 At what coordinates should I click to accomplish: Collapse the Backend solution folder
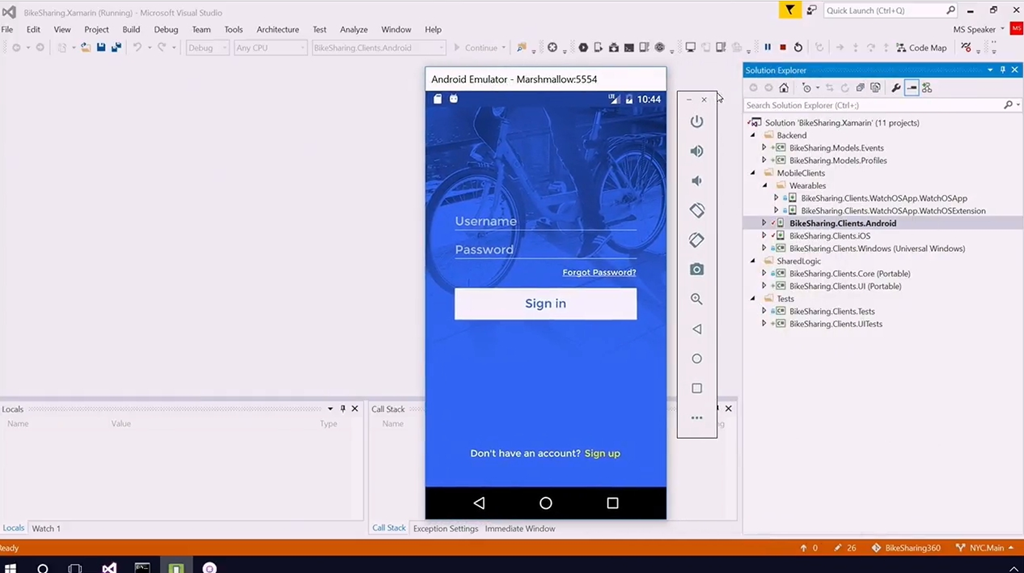[x=753, y=135]
